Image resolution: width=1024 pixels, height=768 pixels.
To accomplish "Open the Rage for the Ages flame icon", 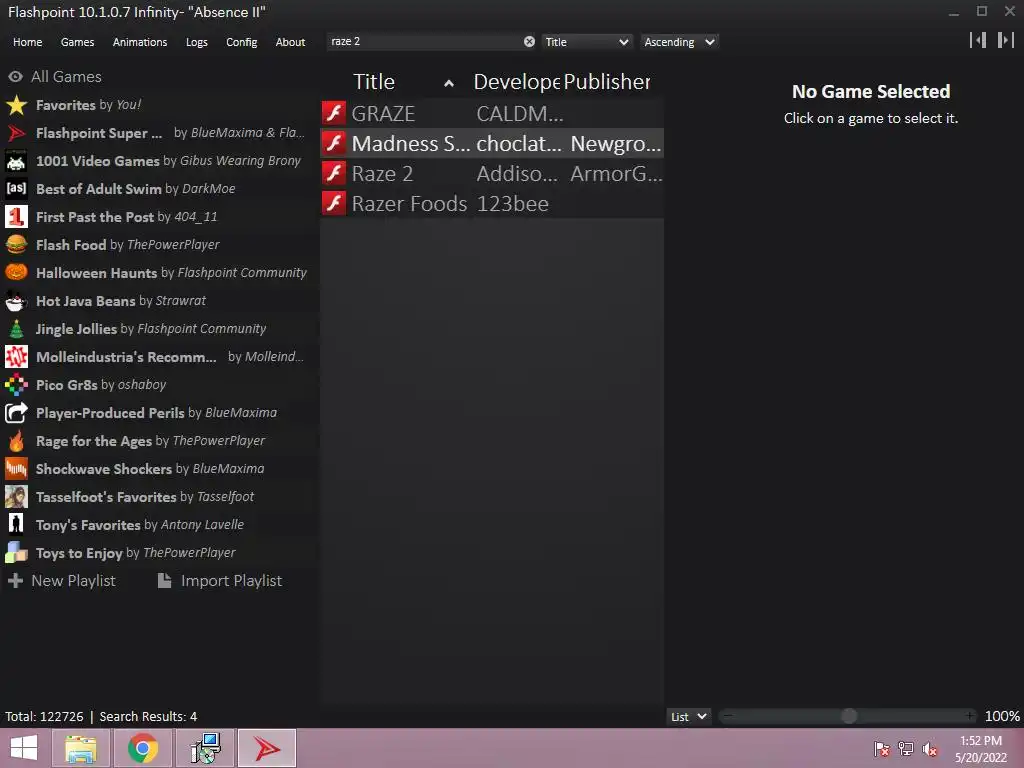I will click(x=16, y=441).
